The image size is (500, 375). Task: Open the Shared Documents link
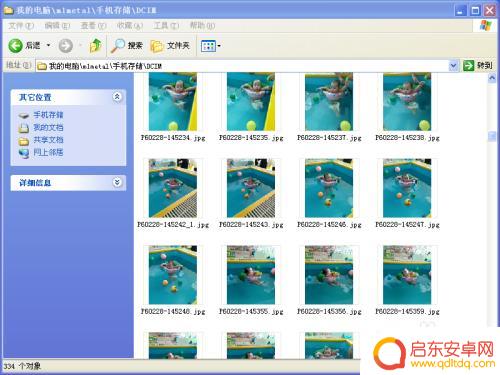coord(48,140)
